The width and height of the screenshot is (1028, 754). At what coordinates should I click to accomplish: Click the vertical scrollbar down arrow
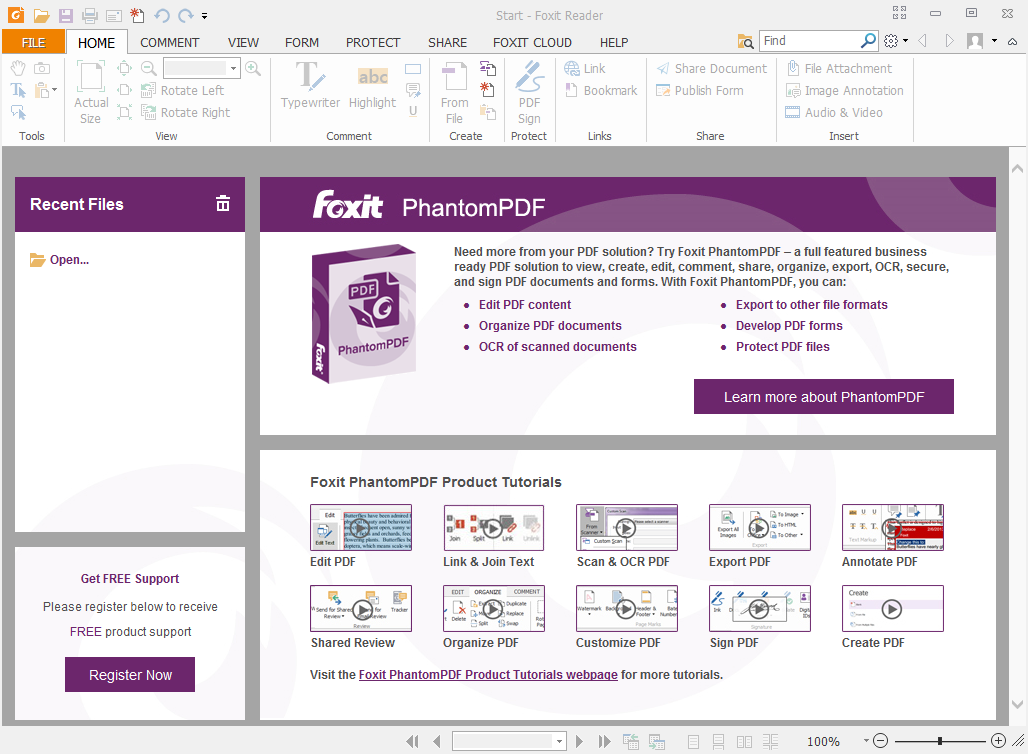pyautogui.click(x=1018, y=705)
